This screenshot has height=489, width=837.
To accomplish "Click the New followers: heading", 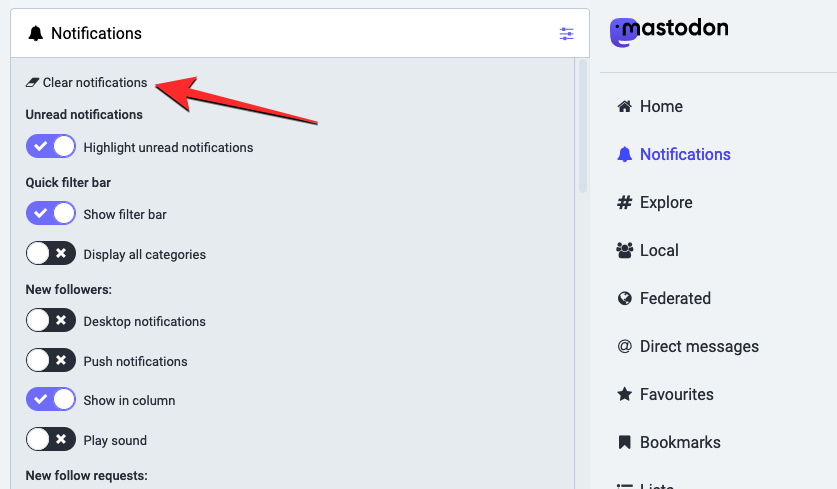I will [x=69, y=289].
